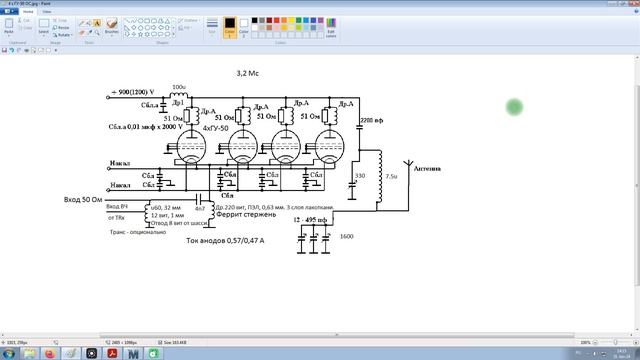
Task: Open Edit colors palette
Action: (x=331, y=28)
